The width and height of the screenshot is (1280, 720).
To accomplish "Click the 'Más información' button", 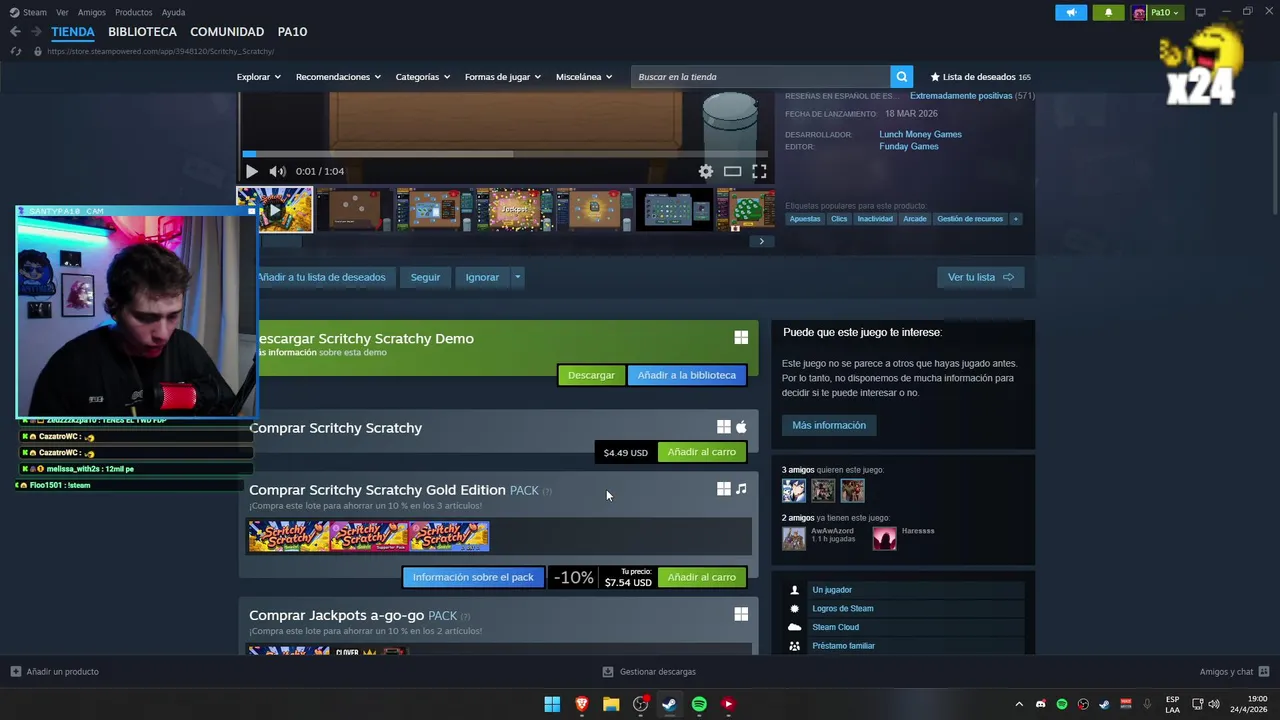I will click(x=829, y=425).
